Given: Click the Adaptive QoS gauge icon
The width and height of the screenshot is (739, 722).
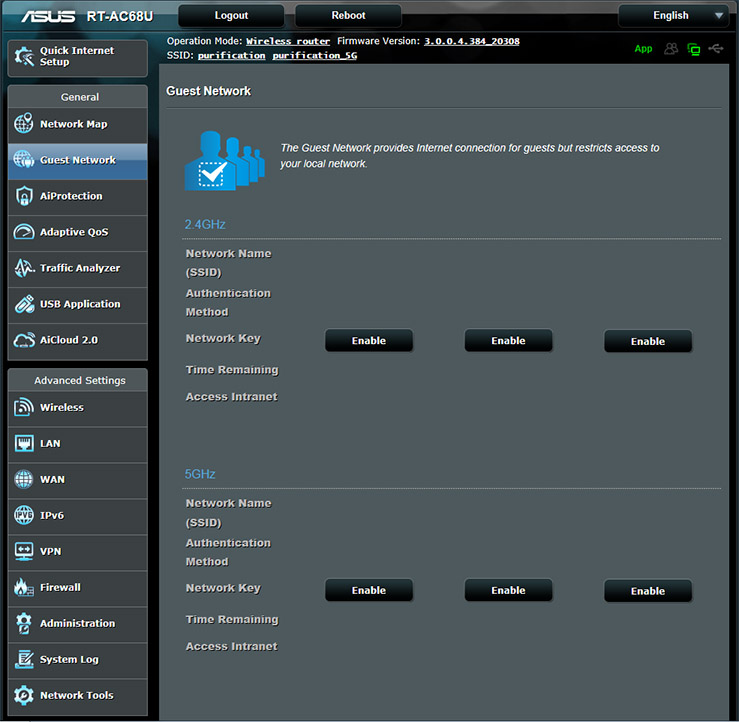Looking at the screenshot, I should point(24,232).
